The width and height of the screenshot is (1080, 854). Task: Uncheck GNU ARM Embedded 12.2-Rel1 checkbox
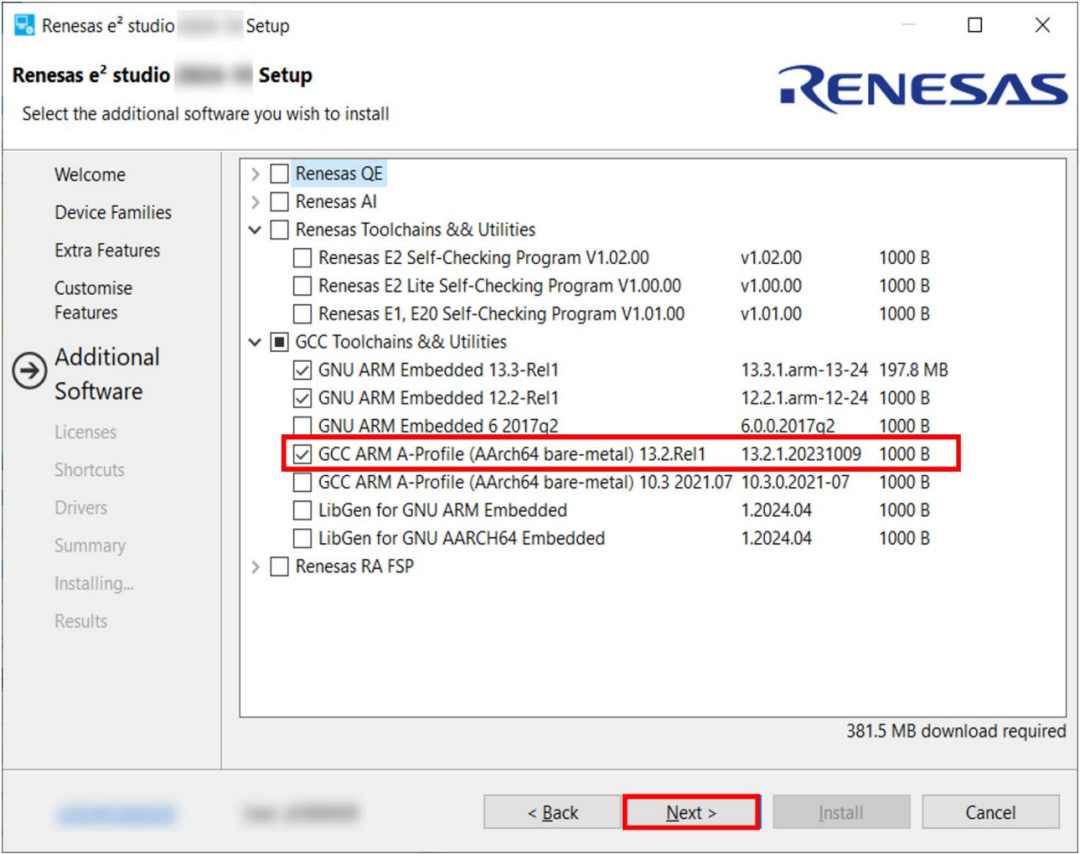[302, 398]
